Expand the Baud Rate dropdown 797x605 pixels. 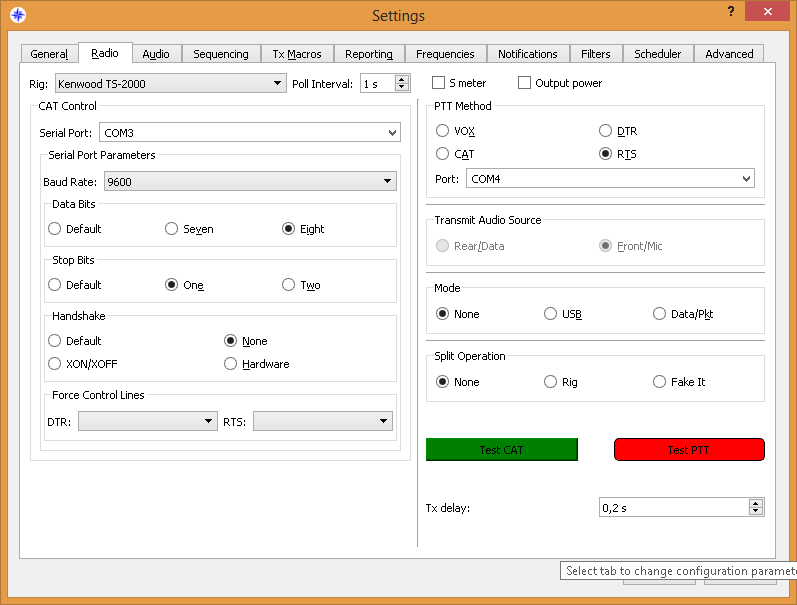point(250,182)
